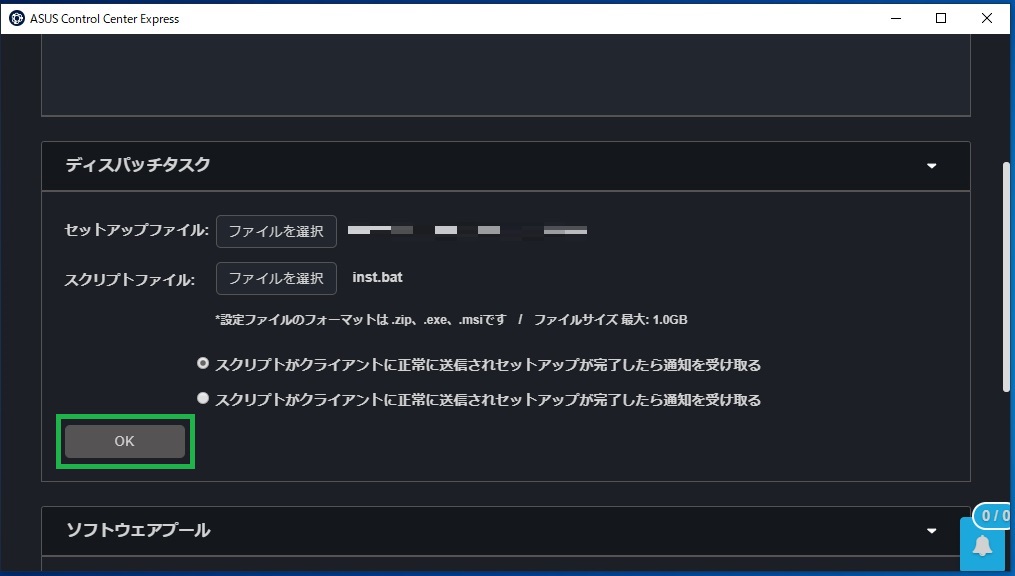This screenshot has height=576, width=1015.
Task: Select the first notification radio option
Action: 203,363
